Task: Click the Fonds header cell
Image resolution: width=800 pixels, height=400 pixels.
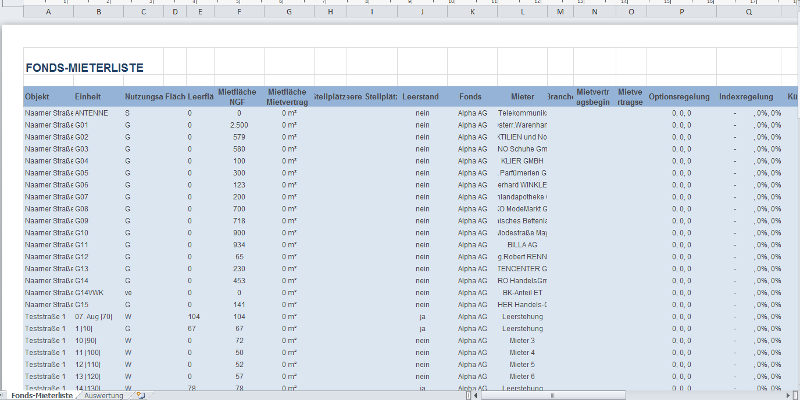Action: (472, 96)
